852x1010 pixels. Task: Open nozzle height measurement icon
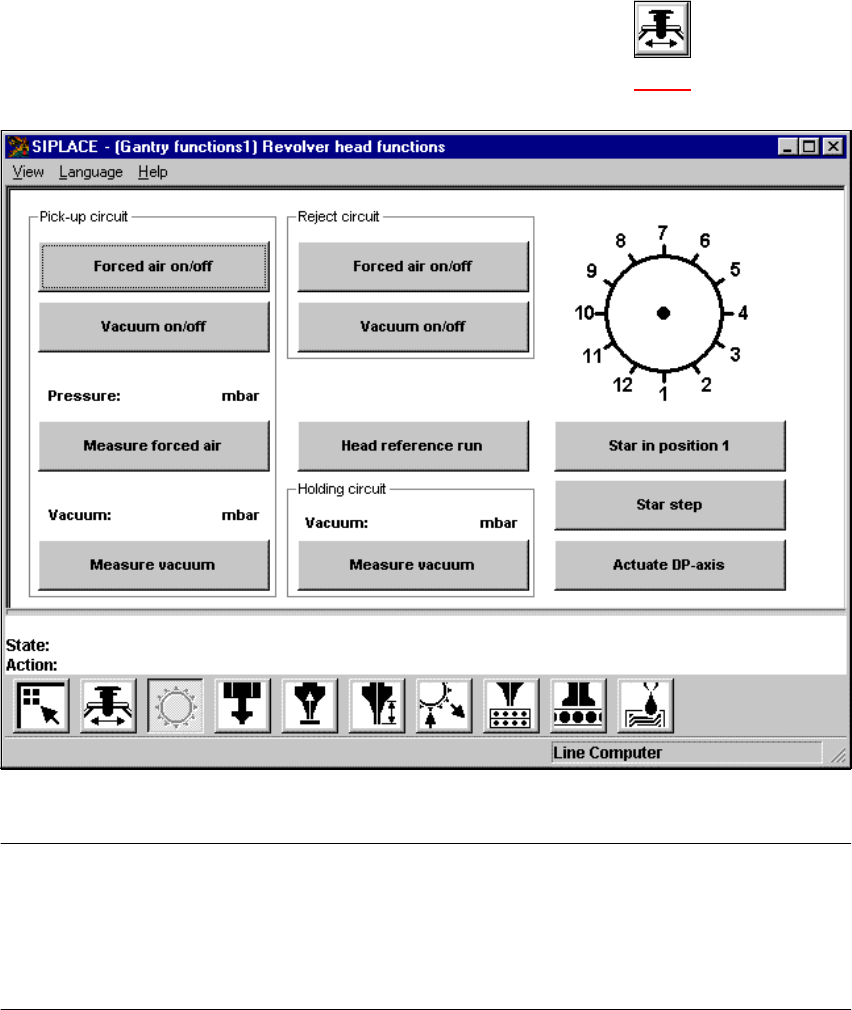[x=377, y=706]
